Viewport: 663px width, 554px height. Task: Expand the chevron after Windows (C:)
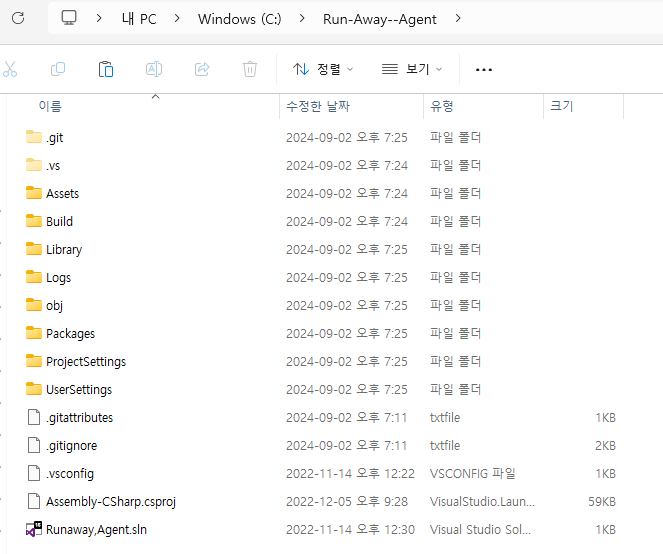coord(302,18)
